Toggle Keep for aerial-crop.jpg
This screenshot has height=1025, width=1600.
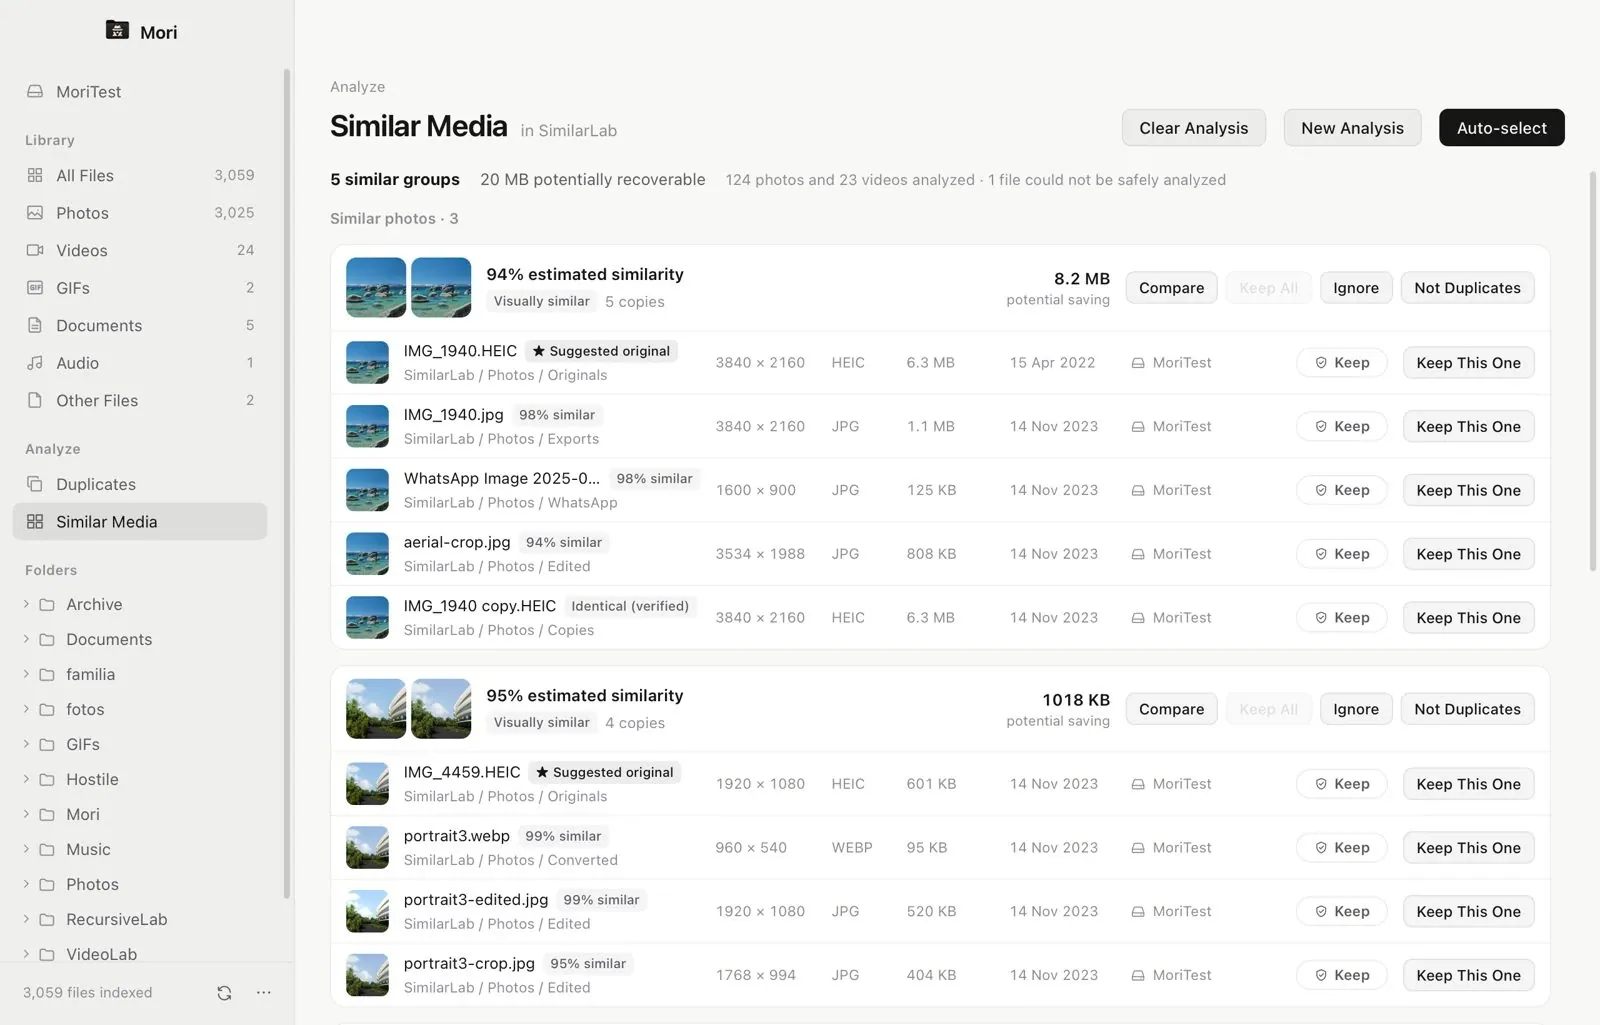point(1342,554)
